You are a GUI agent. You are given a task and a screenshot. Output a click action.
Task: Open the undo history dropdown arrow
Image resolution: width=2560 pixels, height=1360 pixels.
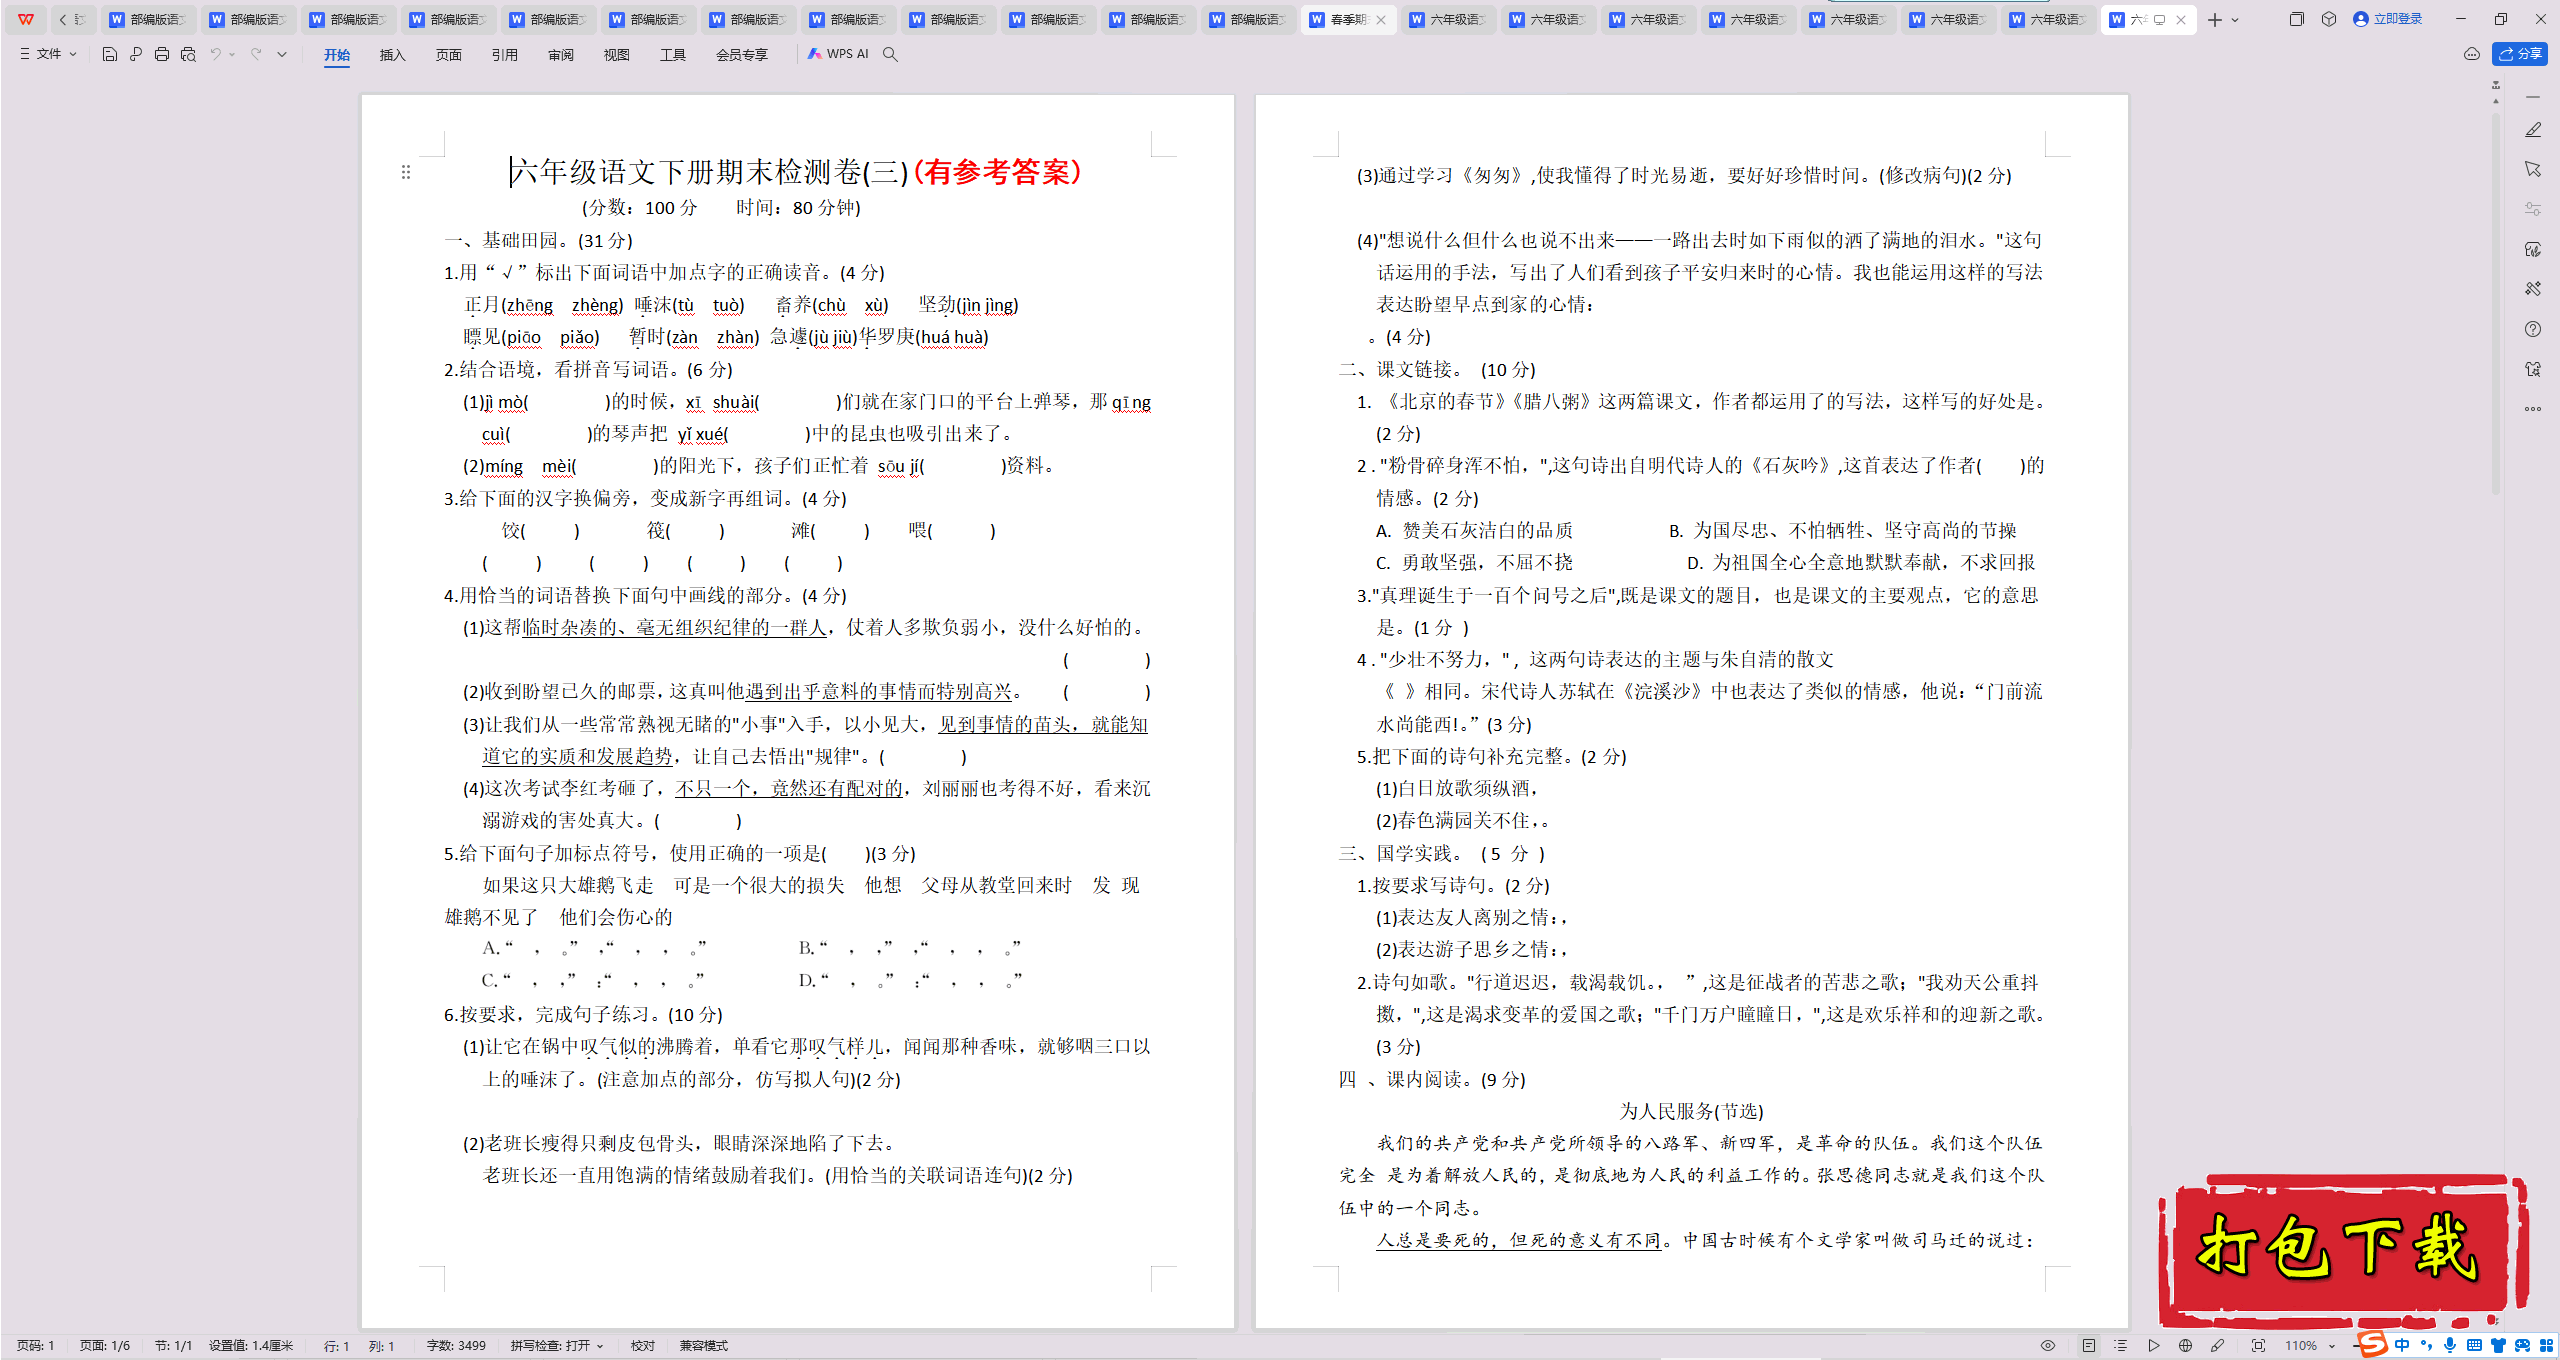coord(232,54)
